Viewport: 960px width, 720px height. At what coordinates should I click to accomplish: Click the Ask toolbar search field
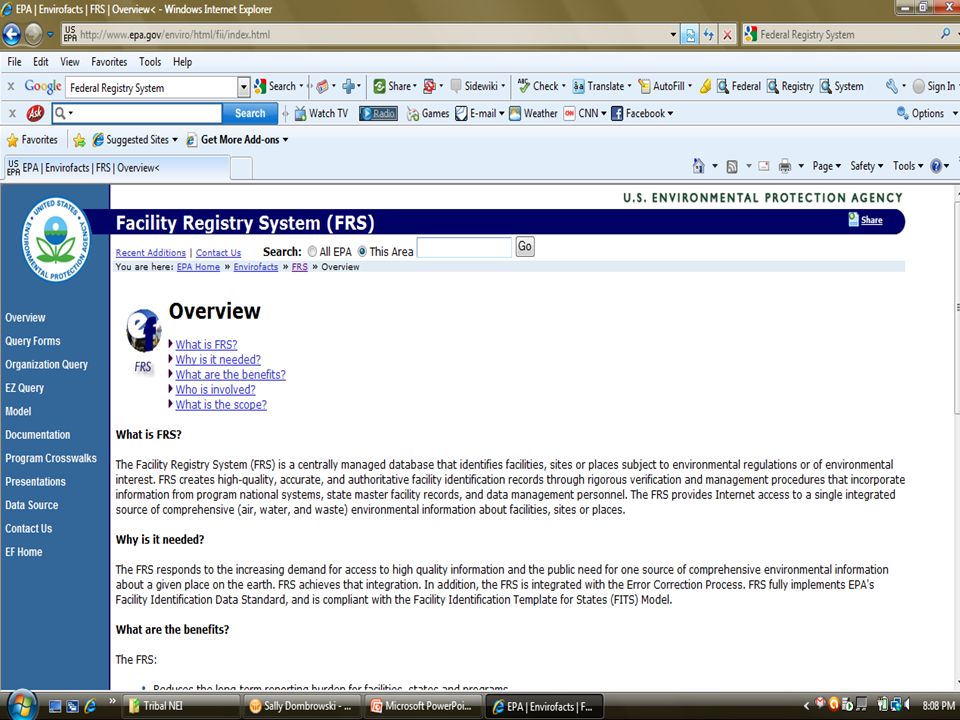point(137,113)
